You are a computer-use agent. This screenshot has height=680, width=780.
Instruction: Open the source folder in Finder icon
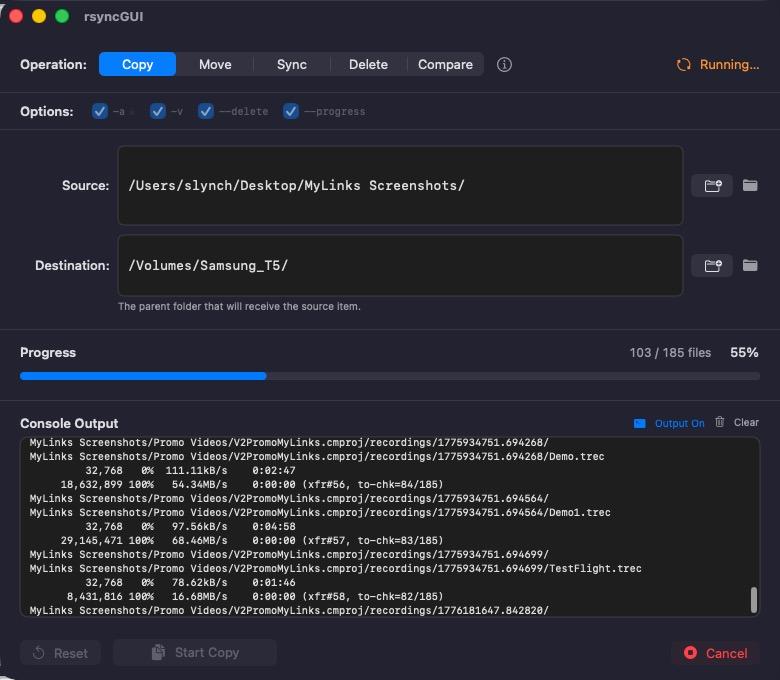(750, 186)
